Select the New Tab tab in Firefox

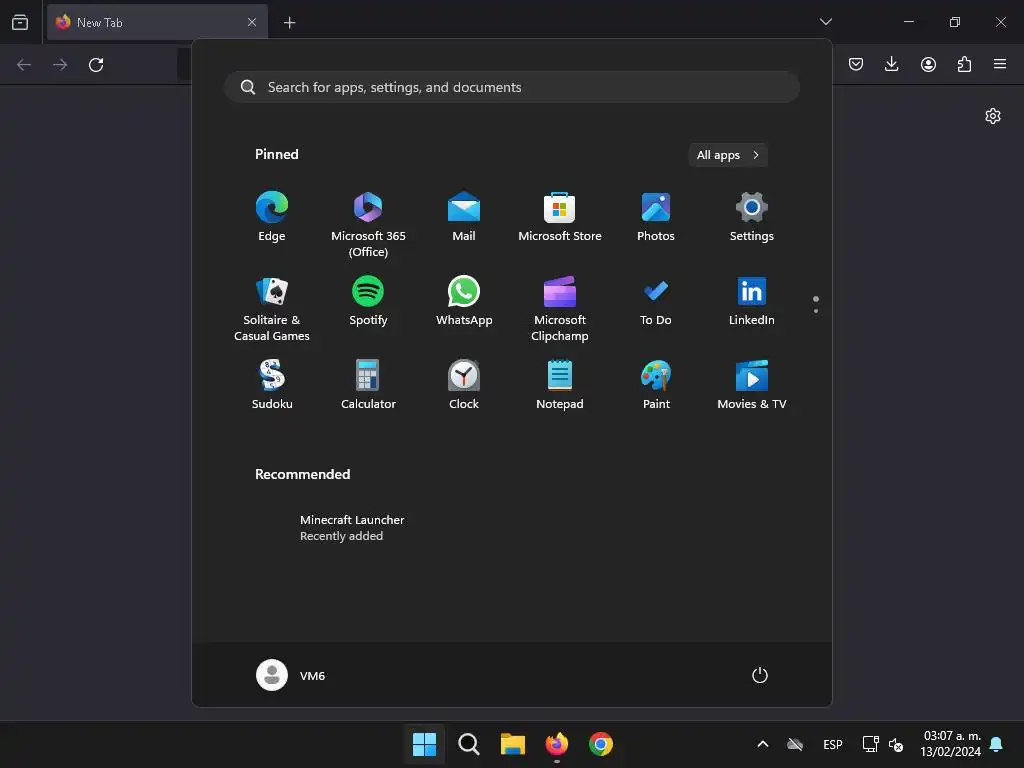[x=157, y=22]
